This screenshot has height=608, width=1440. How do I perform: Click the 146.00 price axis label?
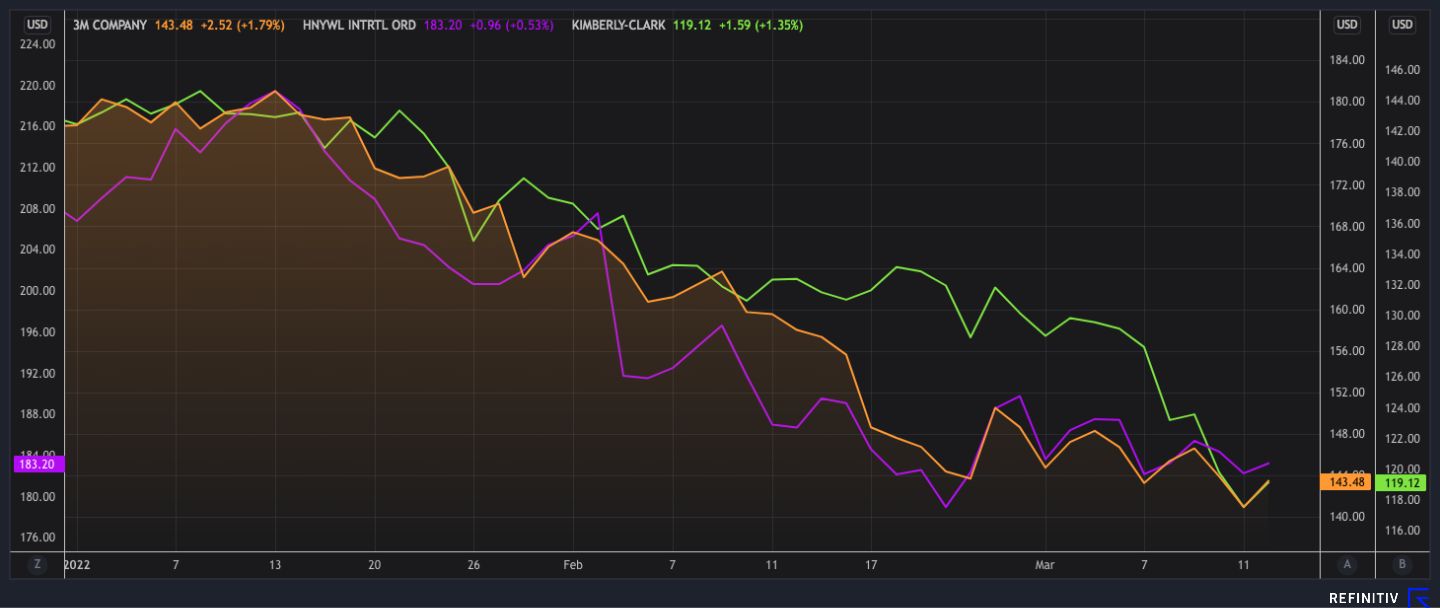click(1403, 70)
